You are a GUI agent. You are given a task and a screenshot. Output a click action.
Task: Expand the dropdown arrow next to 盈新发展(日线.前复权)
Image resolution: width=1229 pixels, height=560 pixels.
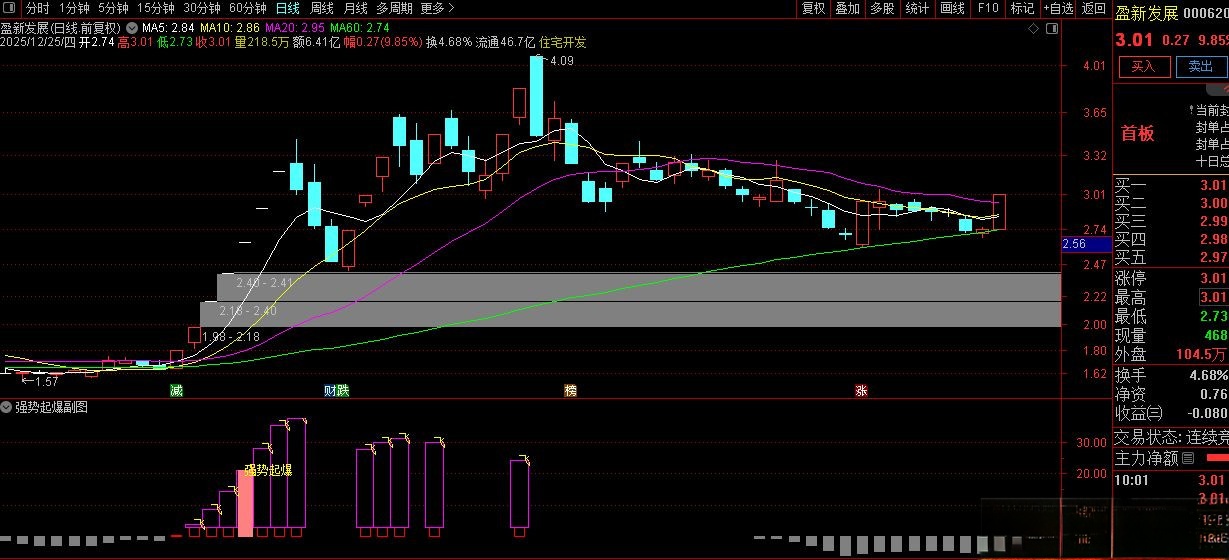(x=132, y=28)
